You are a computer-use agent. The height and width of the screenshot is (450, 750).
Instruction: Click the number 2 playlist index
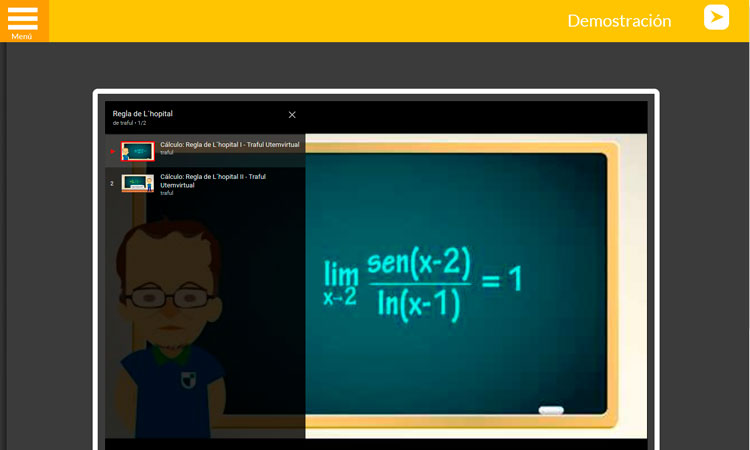click(112, 184)
